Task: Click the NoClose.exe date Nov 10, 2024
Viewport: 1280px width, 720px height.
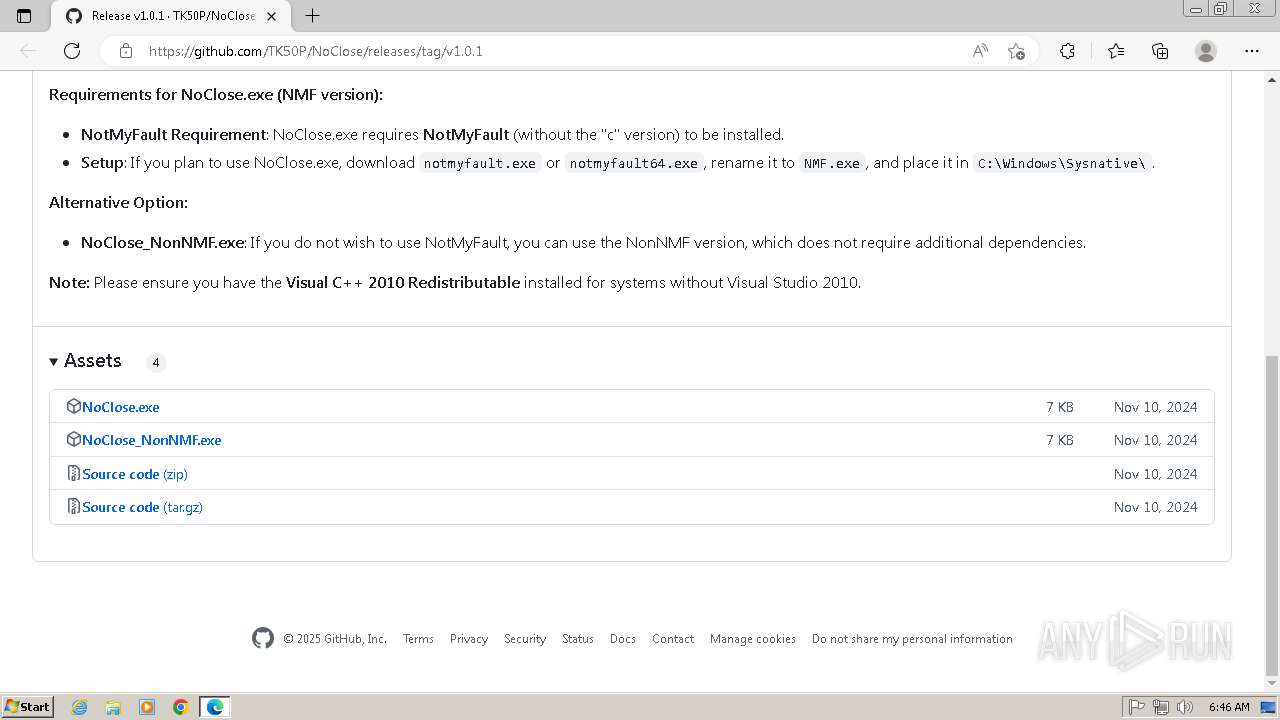Action: [x=1155, y=407]
